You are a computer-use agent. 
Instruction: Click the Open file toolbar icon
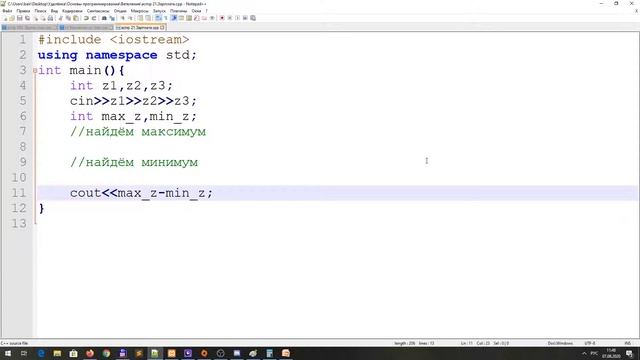12,18
